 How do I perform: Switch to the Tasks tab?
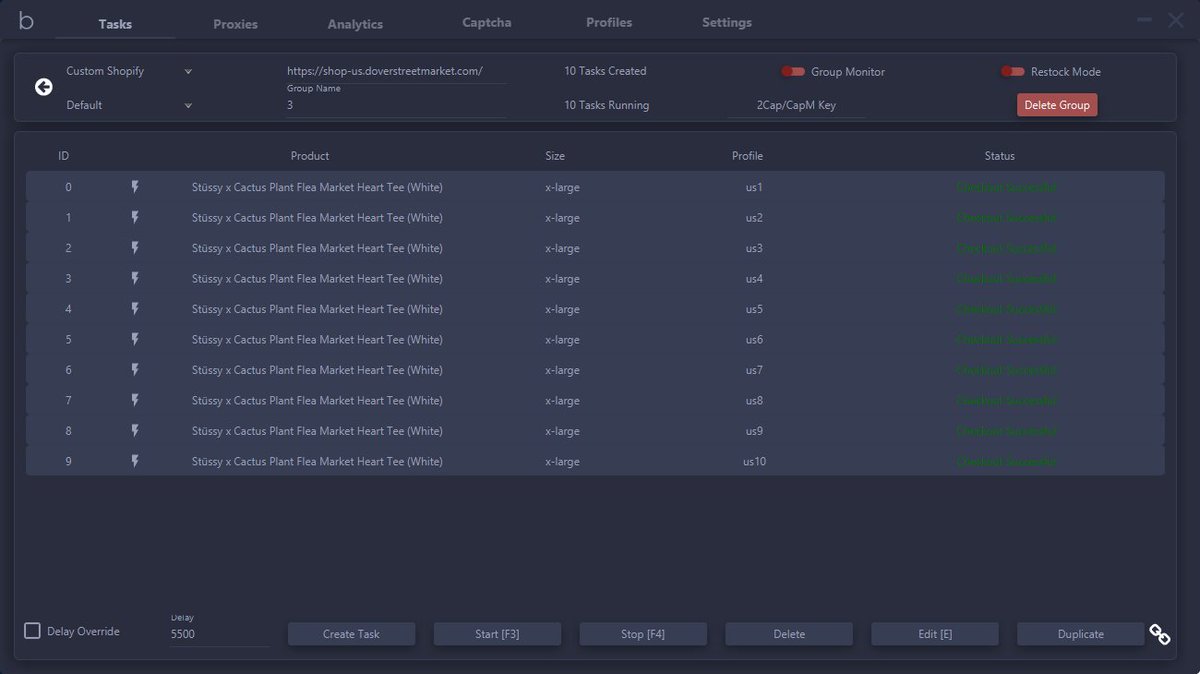(115, 24)
